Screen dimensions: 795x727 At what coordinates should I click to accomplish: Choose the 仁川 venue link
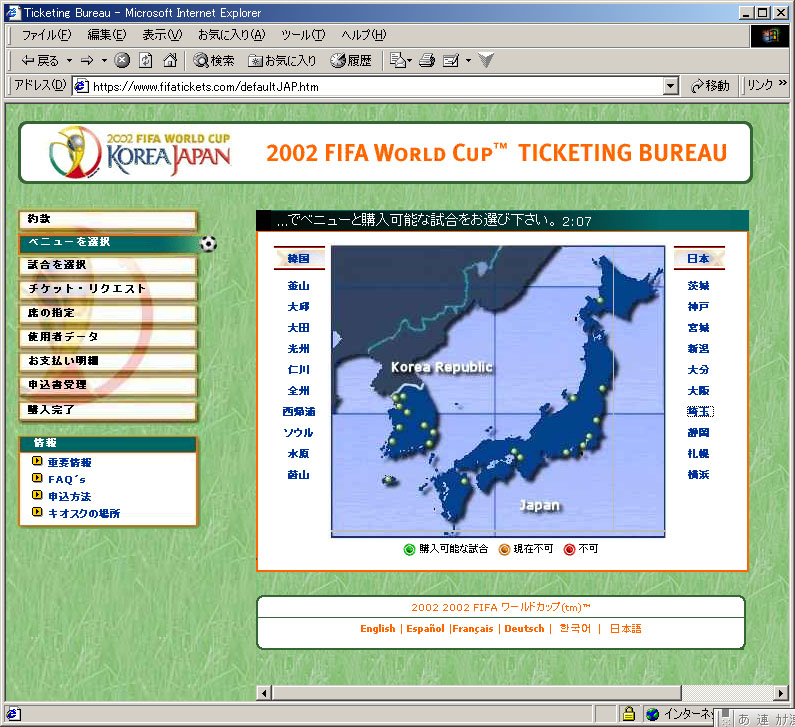[x=299, y=370]
